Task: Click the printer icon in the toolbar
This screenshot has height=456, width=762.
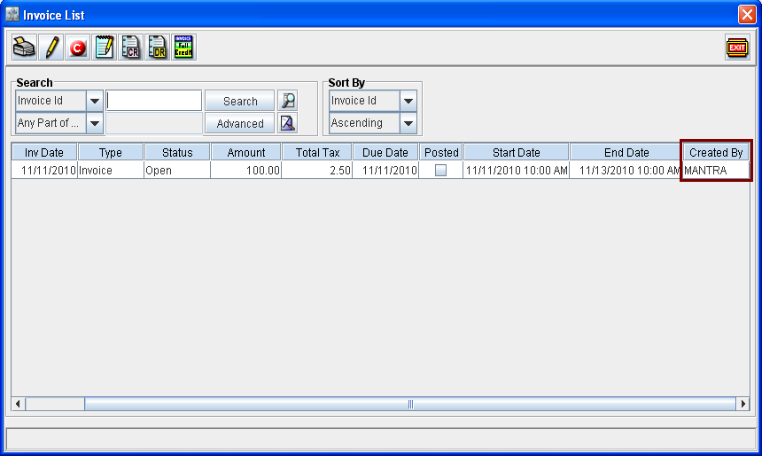Action: coord(24,48)
